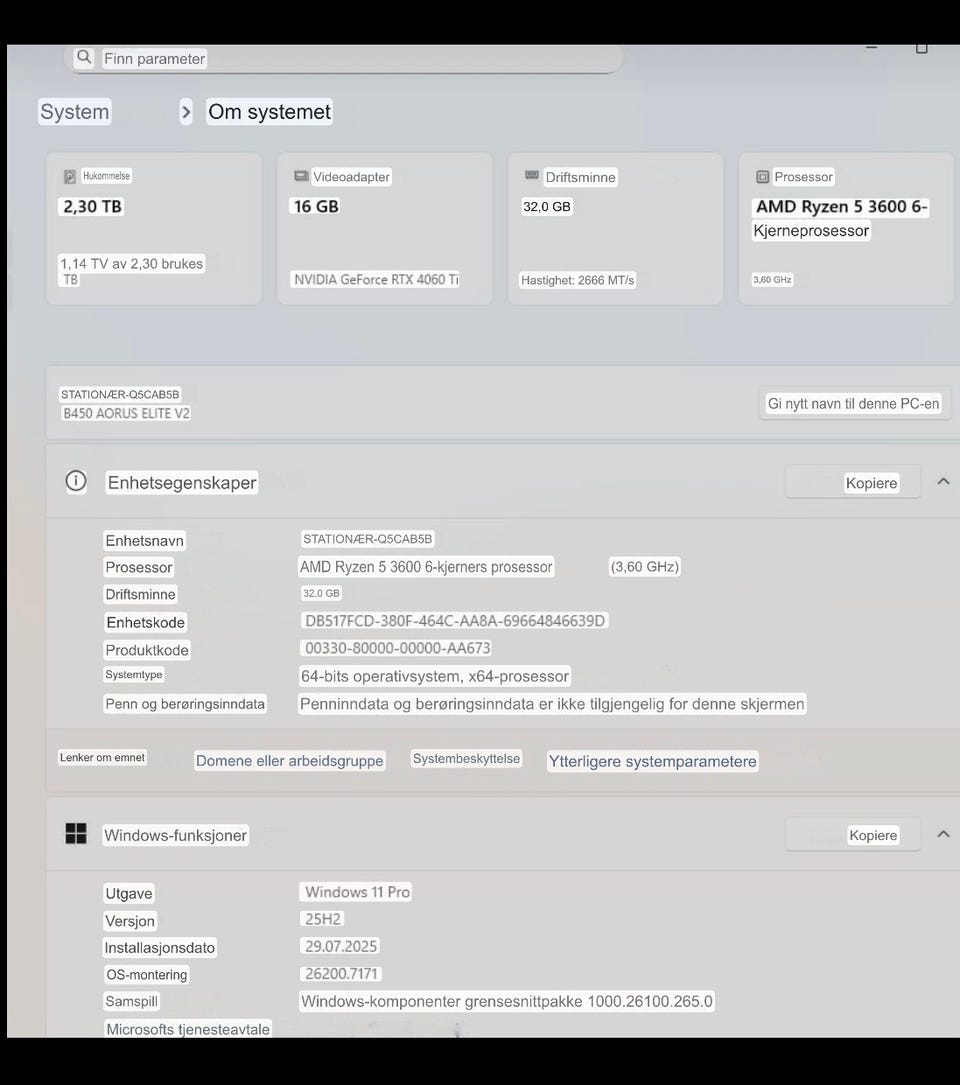Open Domene eller arbeidsgruppe link
The width and height of the screenshot is (960, 1085).
point(289,760)
